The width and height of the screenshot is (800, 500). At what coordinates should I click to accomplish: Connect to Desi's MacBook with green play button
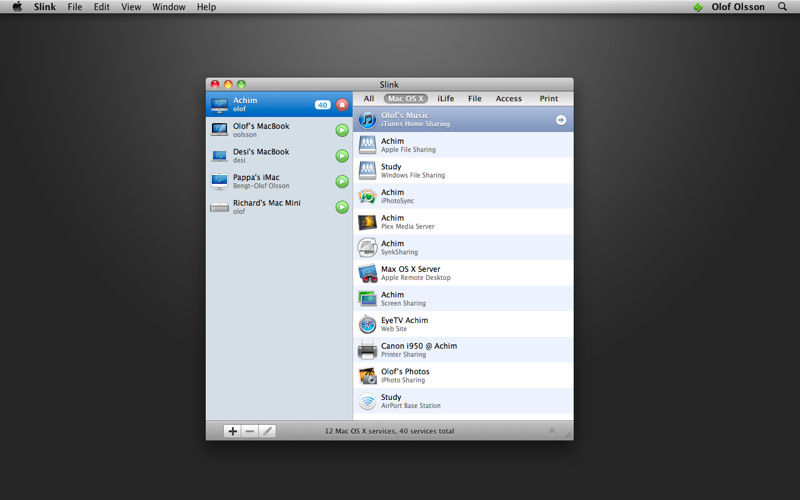(342, 156)
